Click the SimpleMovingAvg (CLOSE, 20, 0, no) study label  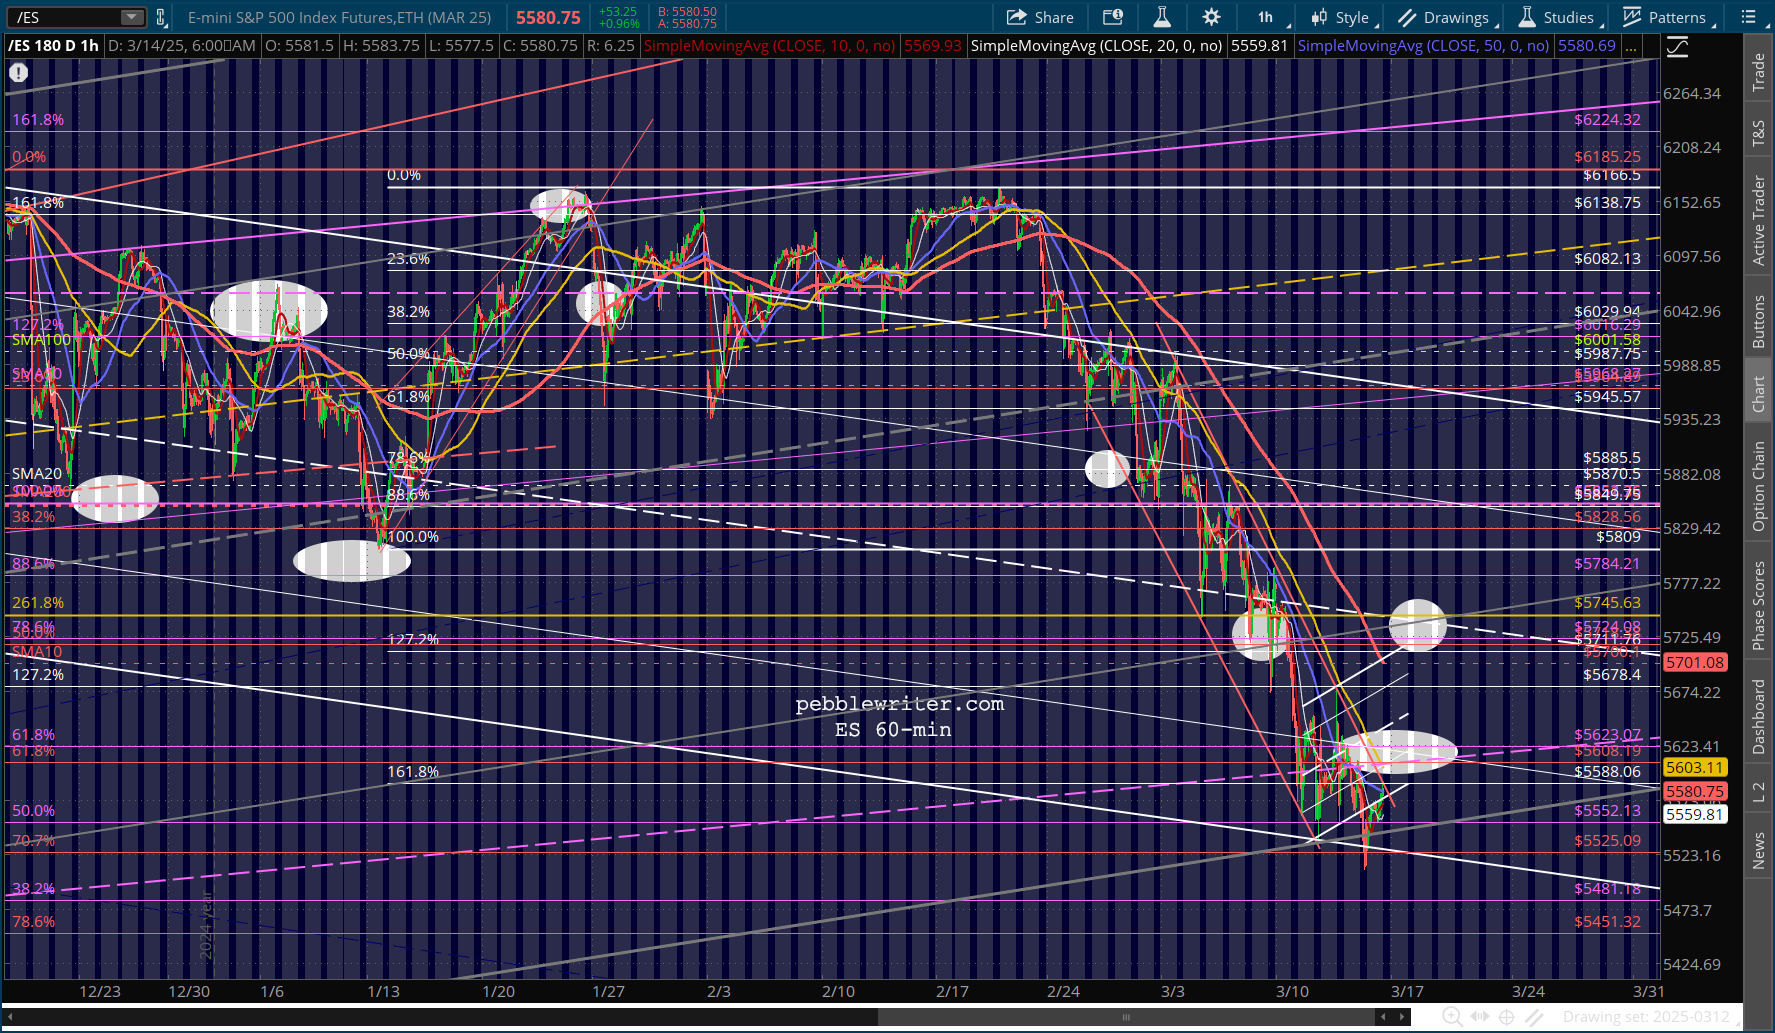pyautogui.click(x=1097, y=46)
